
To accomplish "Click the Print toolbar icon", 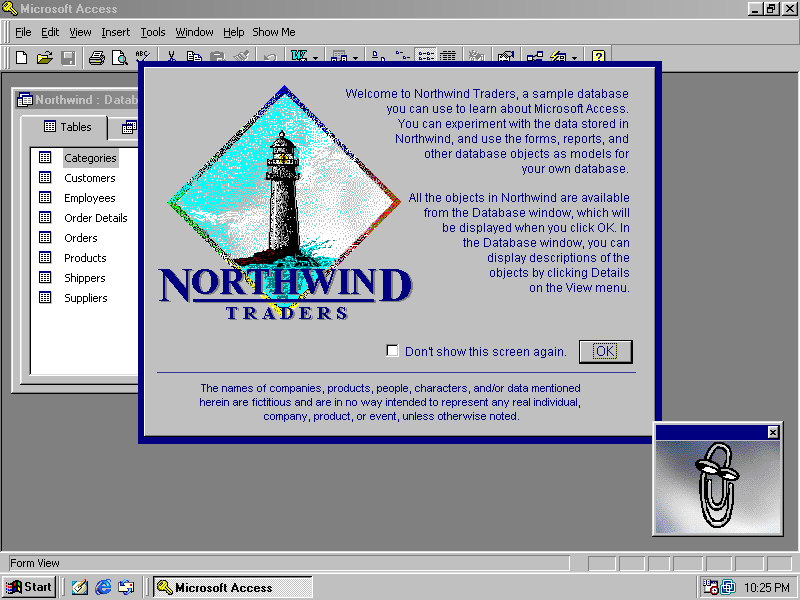I will click(96, 58).
